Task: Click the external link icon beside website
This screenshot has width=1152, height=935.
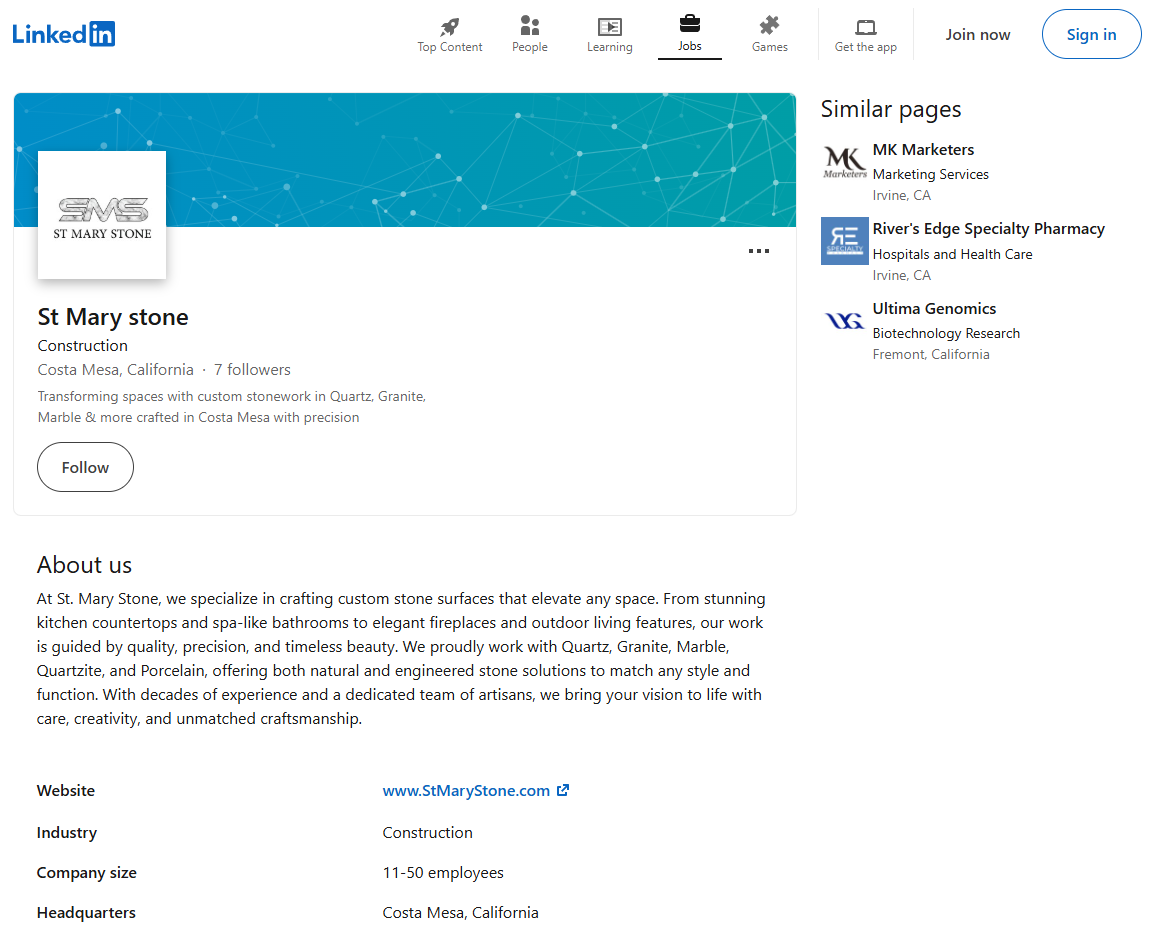Action: 563,790
